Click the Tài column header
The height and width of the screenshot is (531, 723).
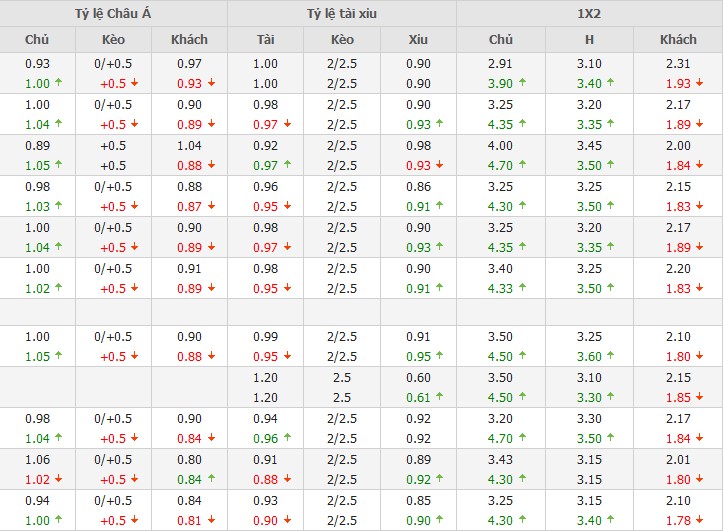(x=265, y=39)
